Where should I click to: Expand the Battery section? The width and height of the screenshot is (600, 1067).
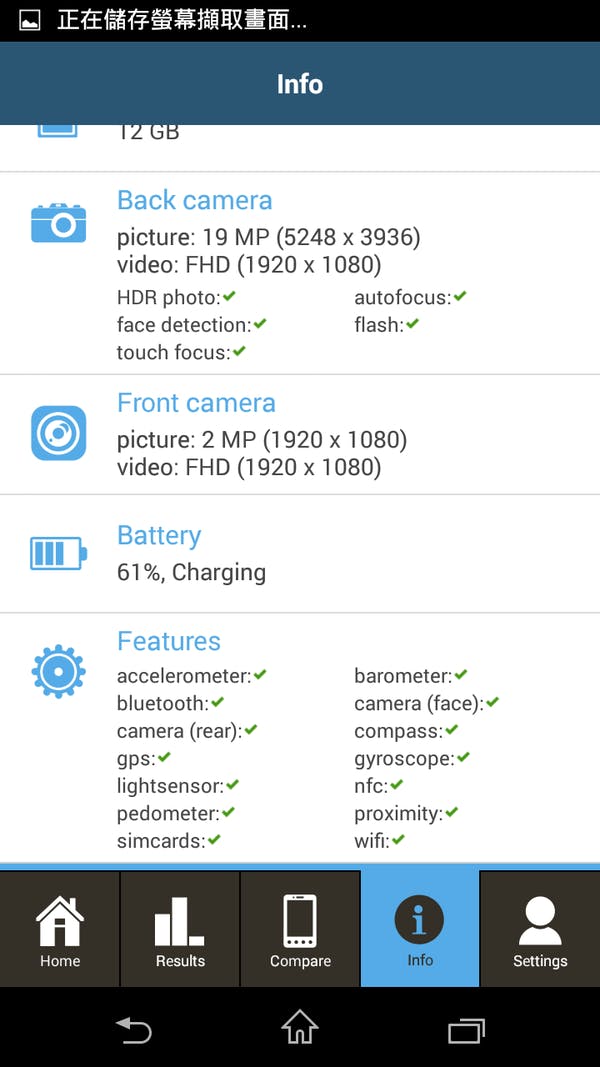pyautogui.click(x=158, y=536)
